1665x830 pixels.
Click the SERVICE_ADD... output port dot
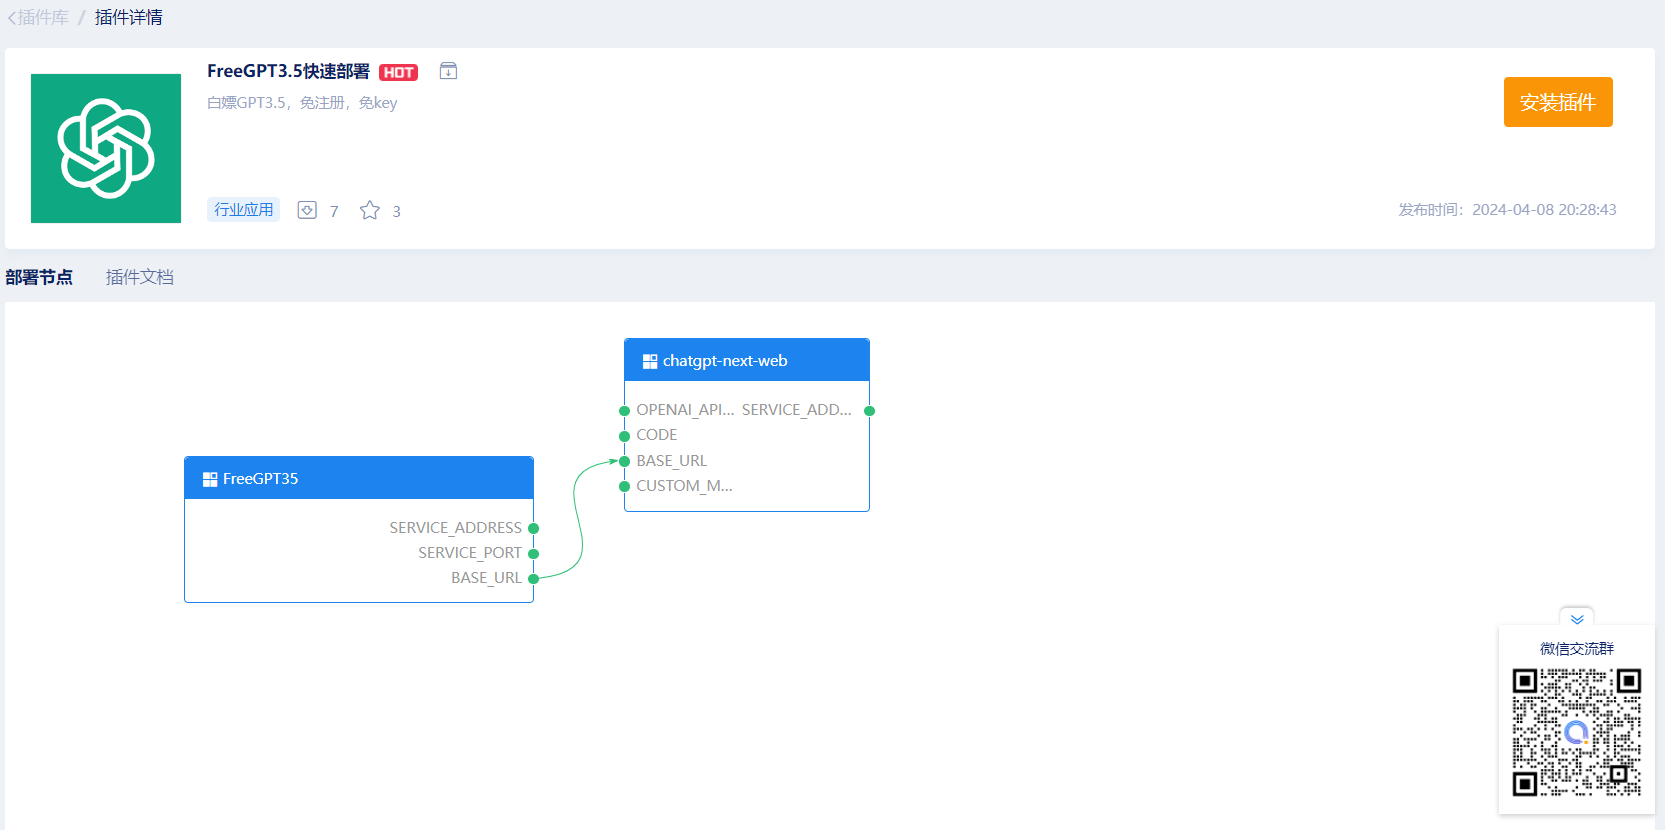(869, 411)
